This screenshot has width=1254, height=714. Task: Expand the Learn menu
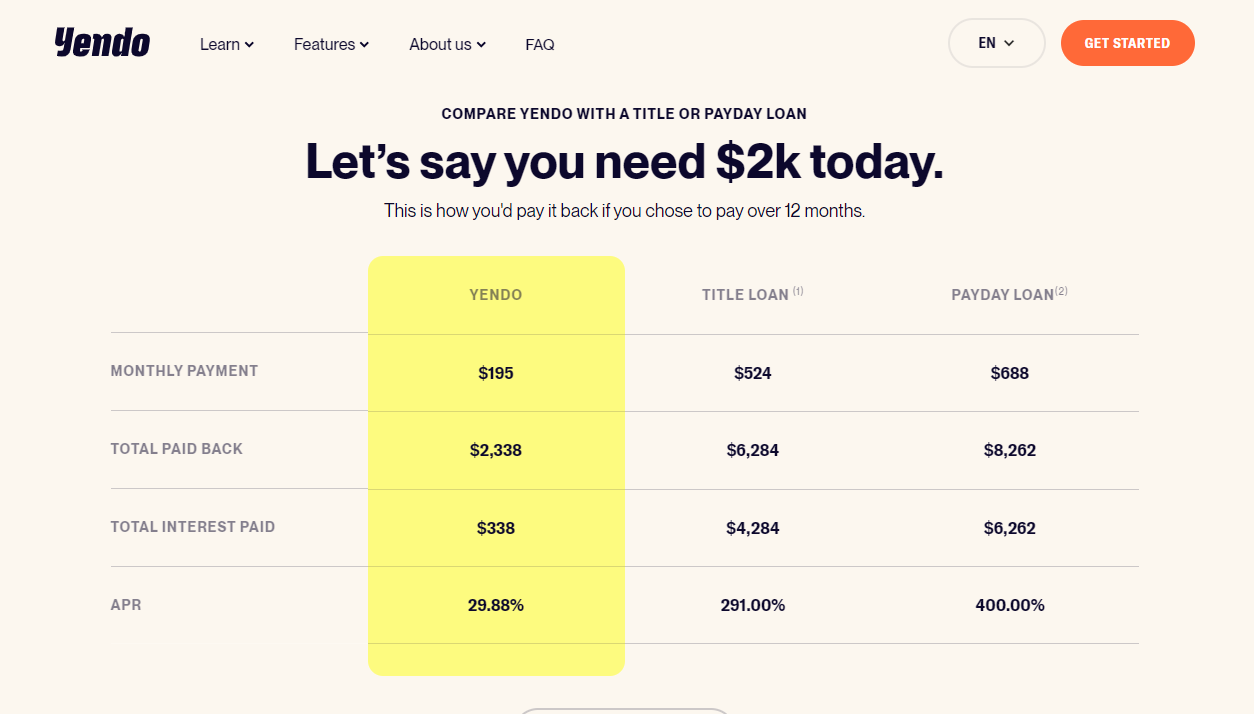click(227, 44)
